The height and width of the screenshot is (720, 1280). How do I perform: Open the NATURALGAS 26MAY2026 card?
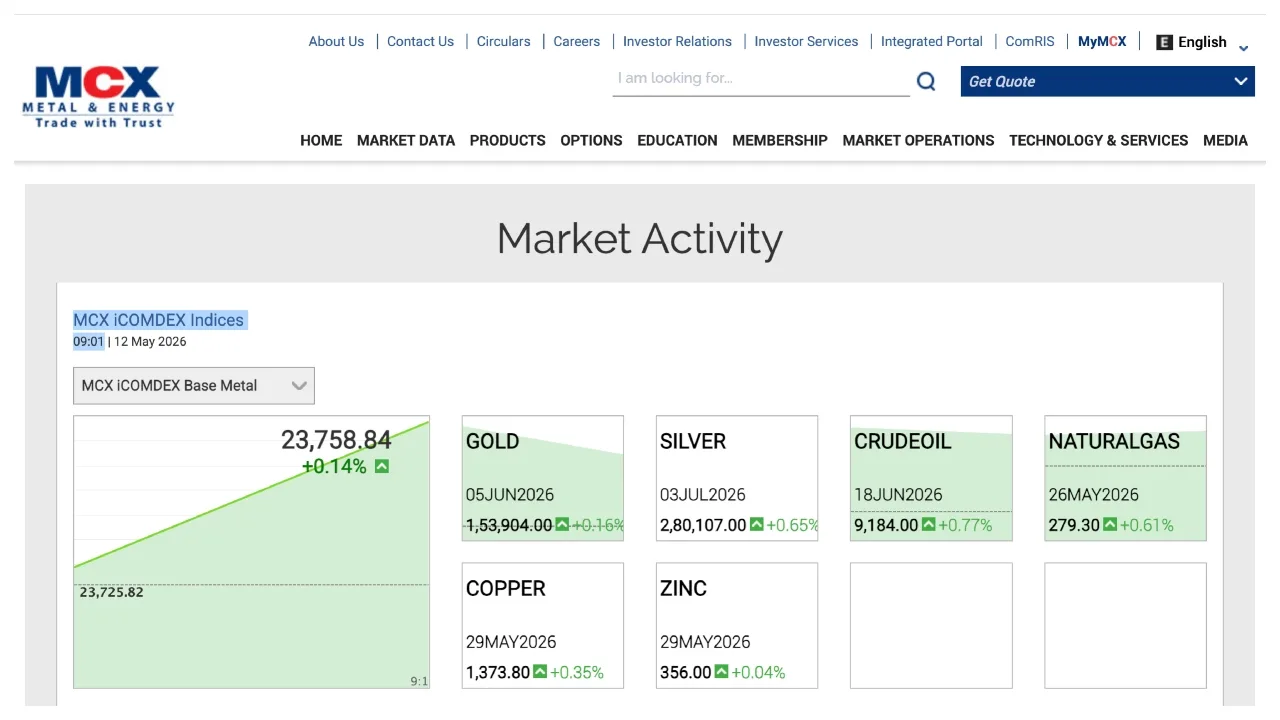tap(1125, 479)
